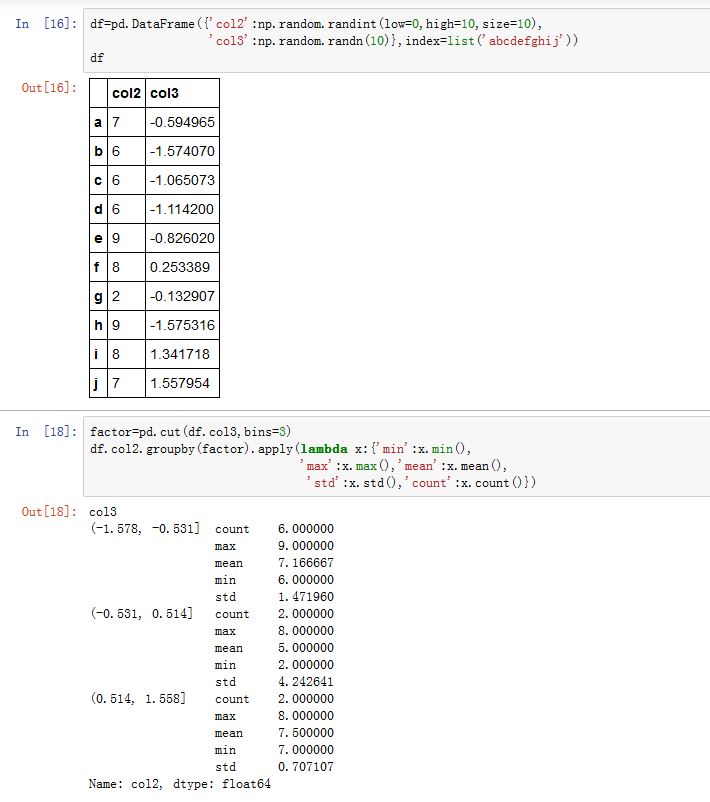
Task: Select the In [16] cell prompt
Action: [x=46, y=23]
